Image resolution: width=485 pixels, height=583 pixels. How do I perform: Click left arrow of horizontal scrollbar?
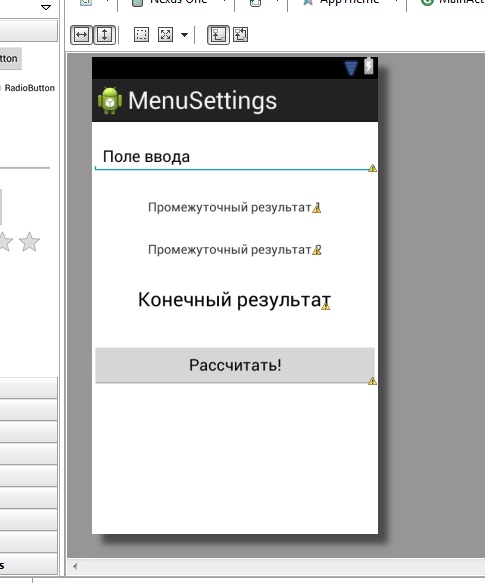pos(75,566)
